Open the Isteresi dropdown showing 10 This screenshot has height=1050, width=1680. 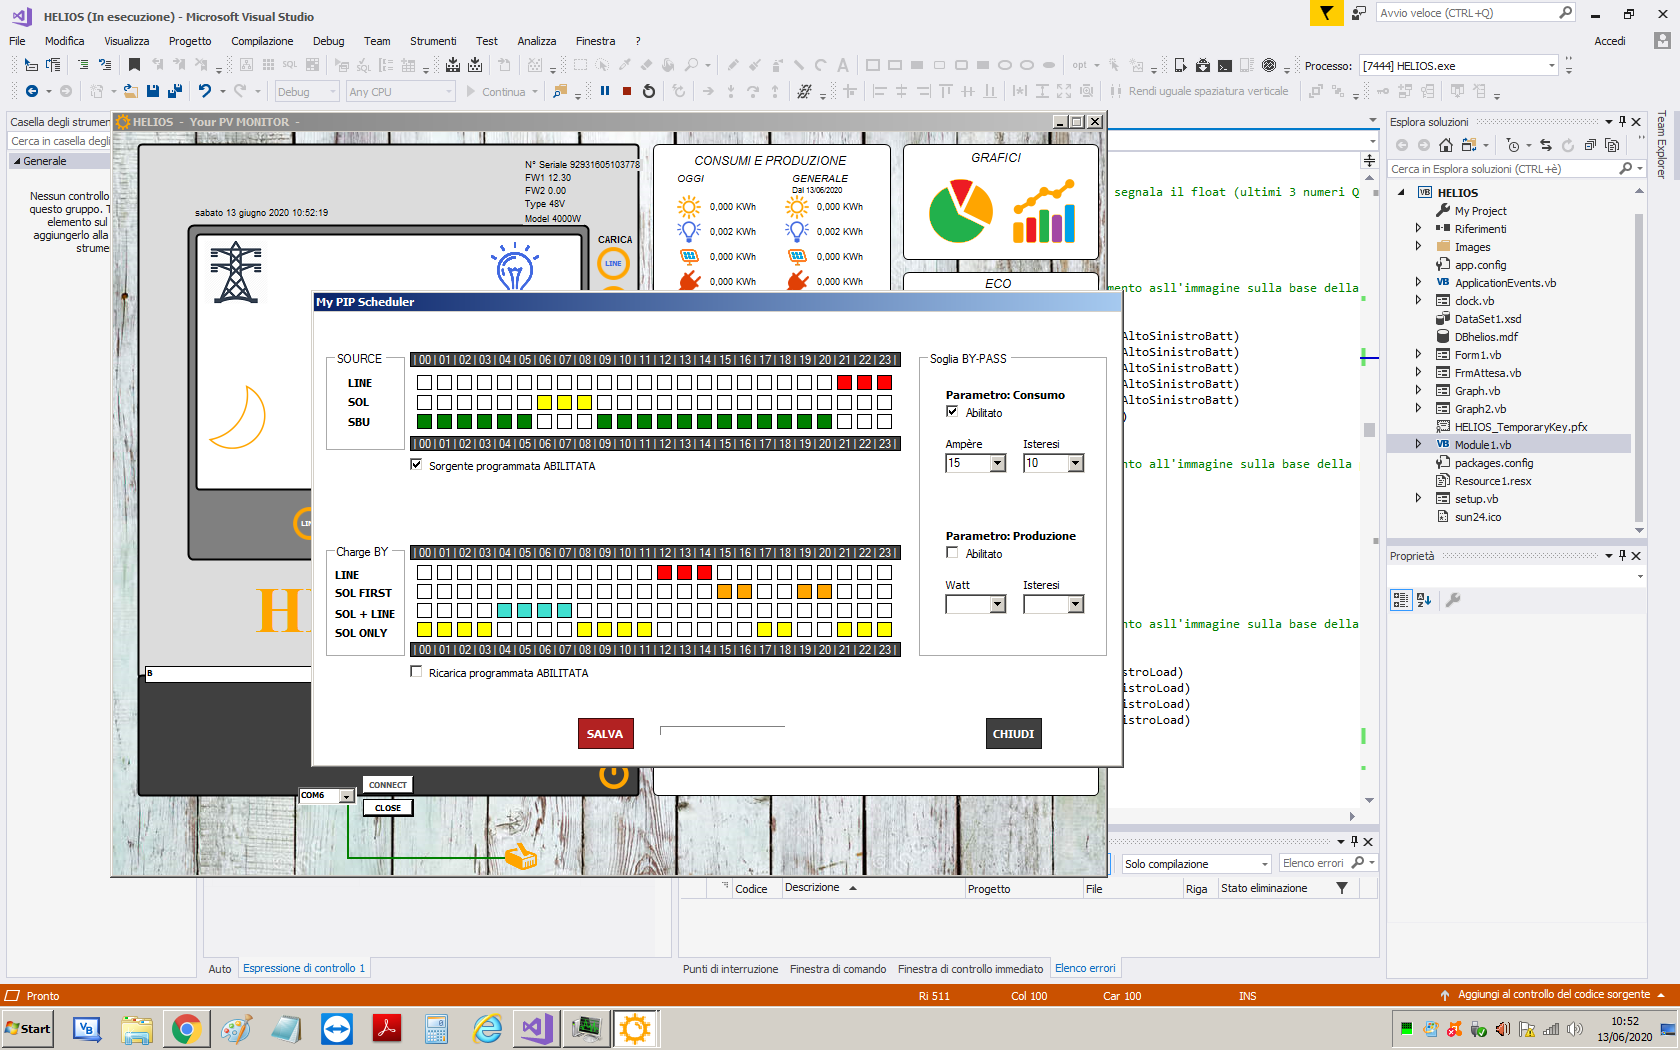click(1075, 463)
